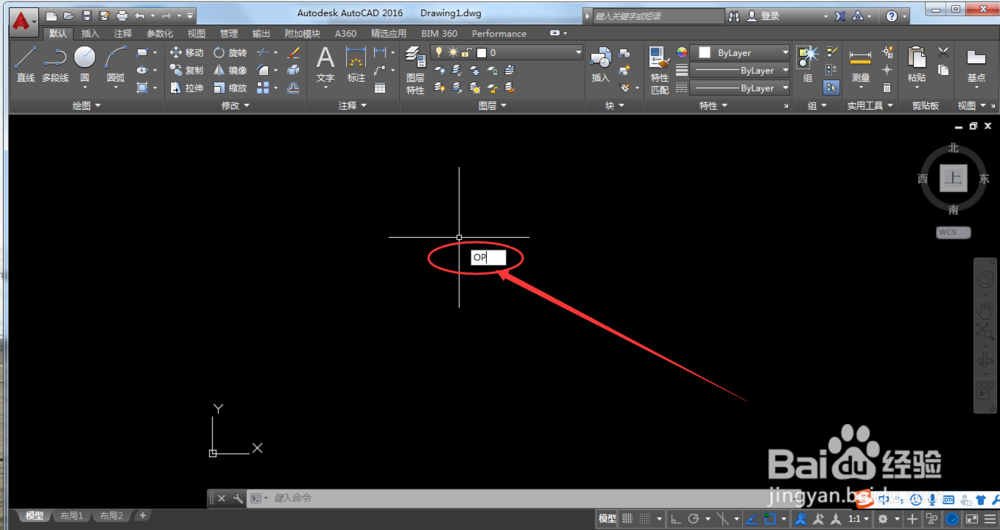Image resolution: width=1000 pixels, height=530 pixels.
Task: Open Quick Calculator in Utilities panel
Action: coord(887,88)
